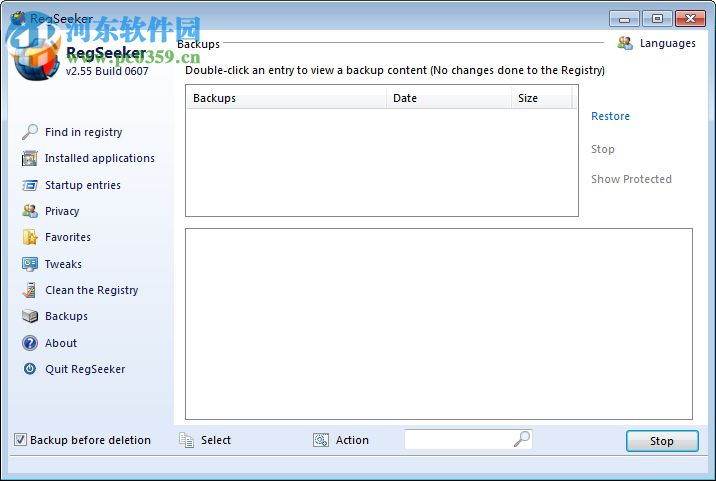716x481 pixels.
Task: Click the grayed Stop link beside the list
Action: pyautogui.click(x=602, y=149)
